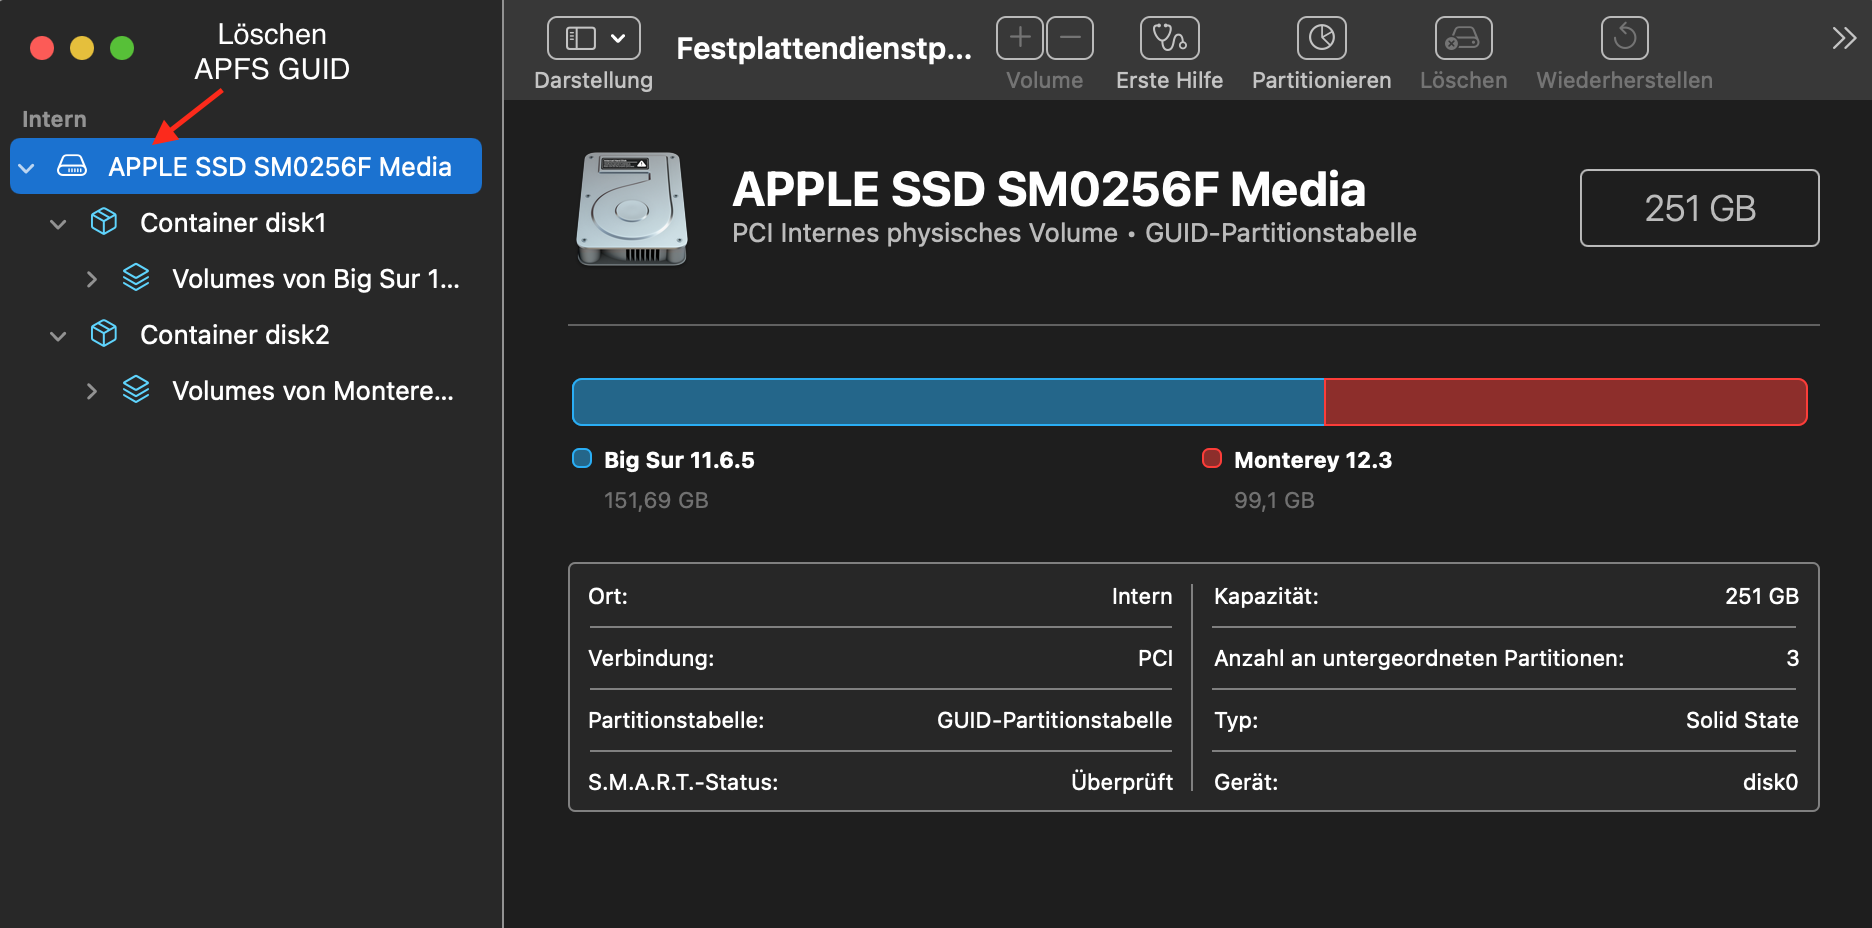Image resolution: width=1872 pixels, height=928 pixels.
Task: Click the large hard drive image
Action: coord(632,209)
